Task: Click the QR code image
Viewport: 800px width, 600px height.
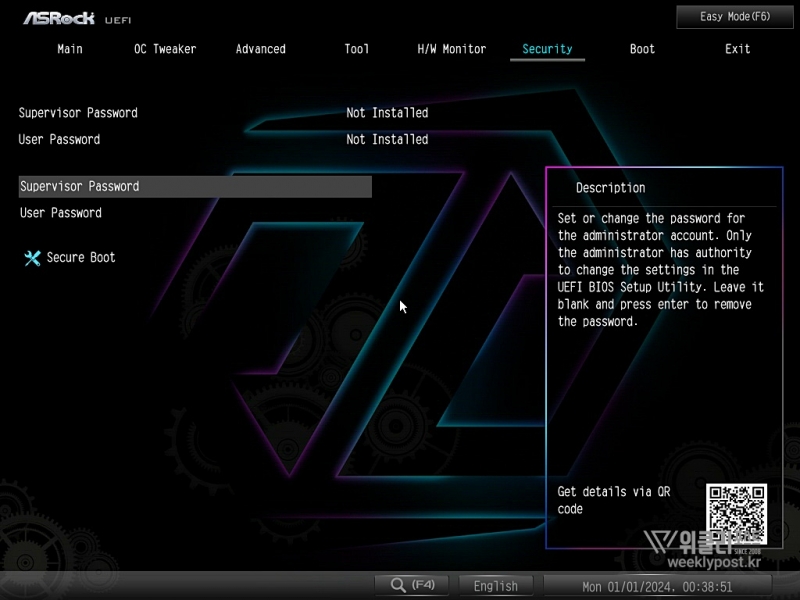Action: tap(736, 514)
